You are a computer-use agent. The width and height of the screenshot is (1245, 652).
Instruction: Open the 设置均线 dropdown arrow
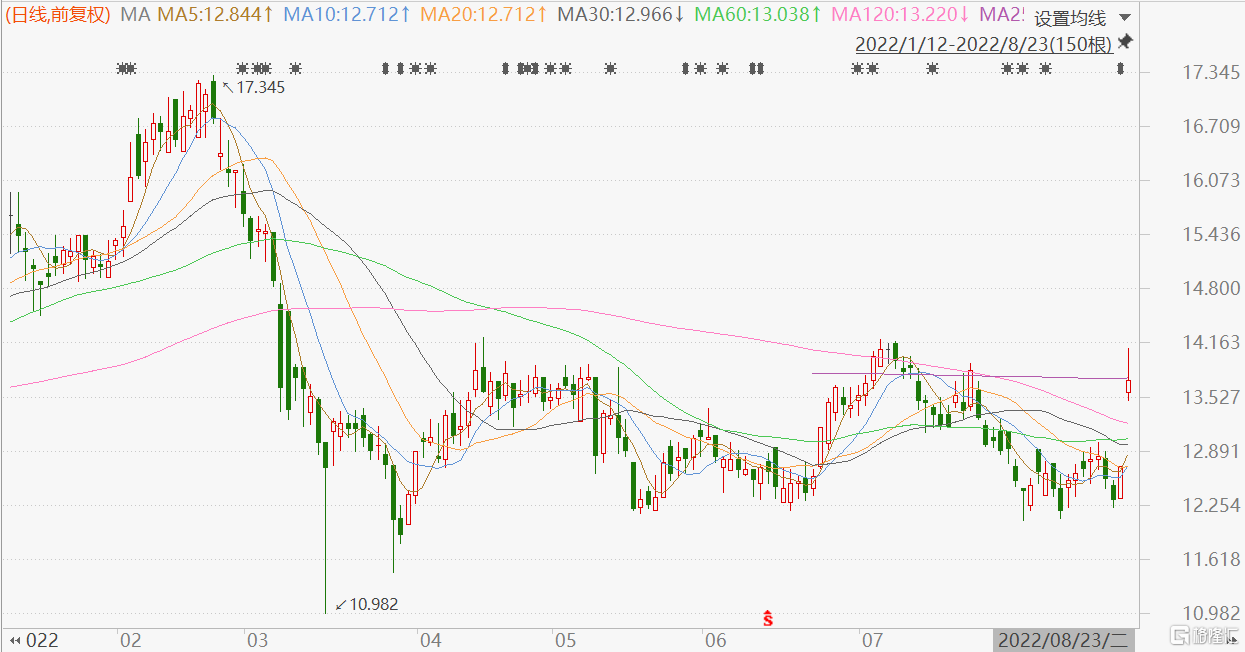tap(1125, 18)
